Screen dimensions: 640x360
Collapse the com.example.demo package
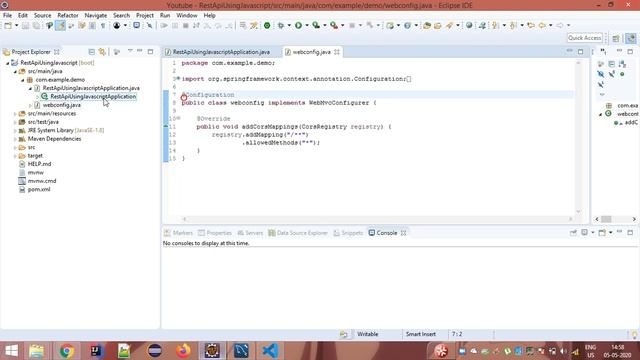[x=23, y=80]
